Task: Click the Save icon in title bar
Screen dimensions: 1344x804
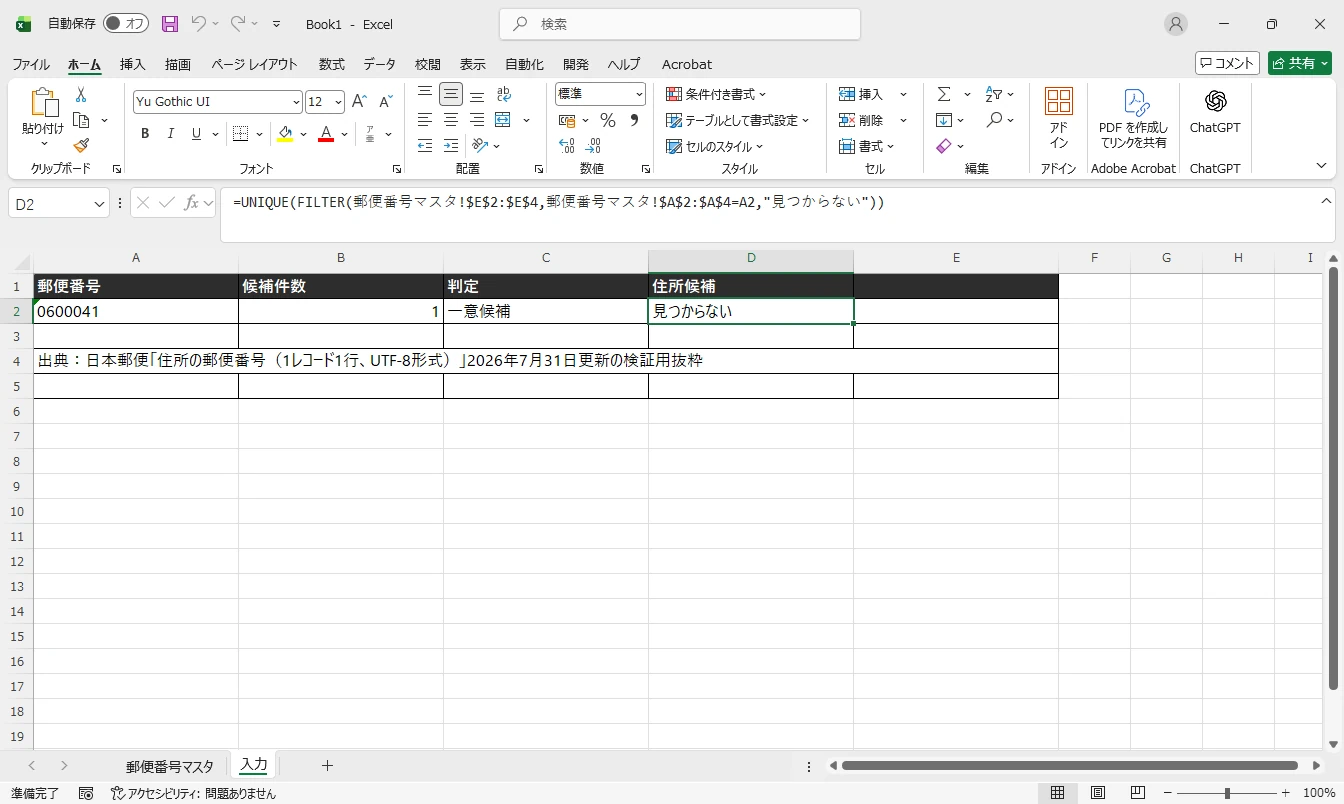Action: (170, 24)
